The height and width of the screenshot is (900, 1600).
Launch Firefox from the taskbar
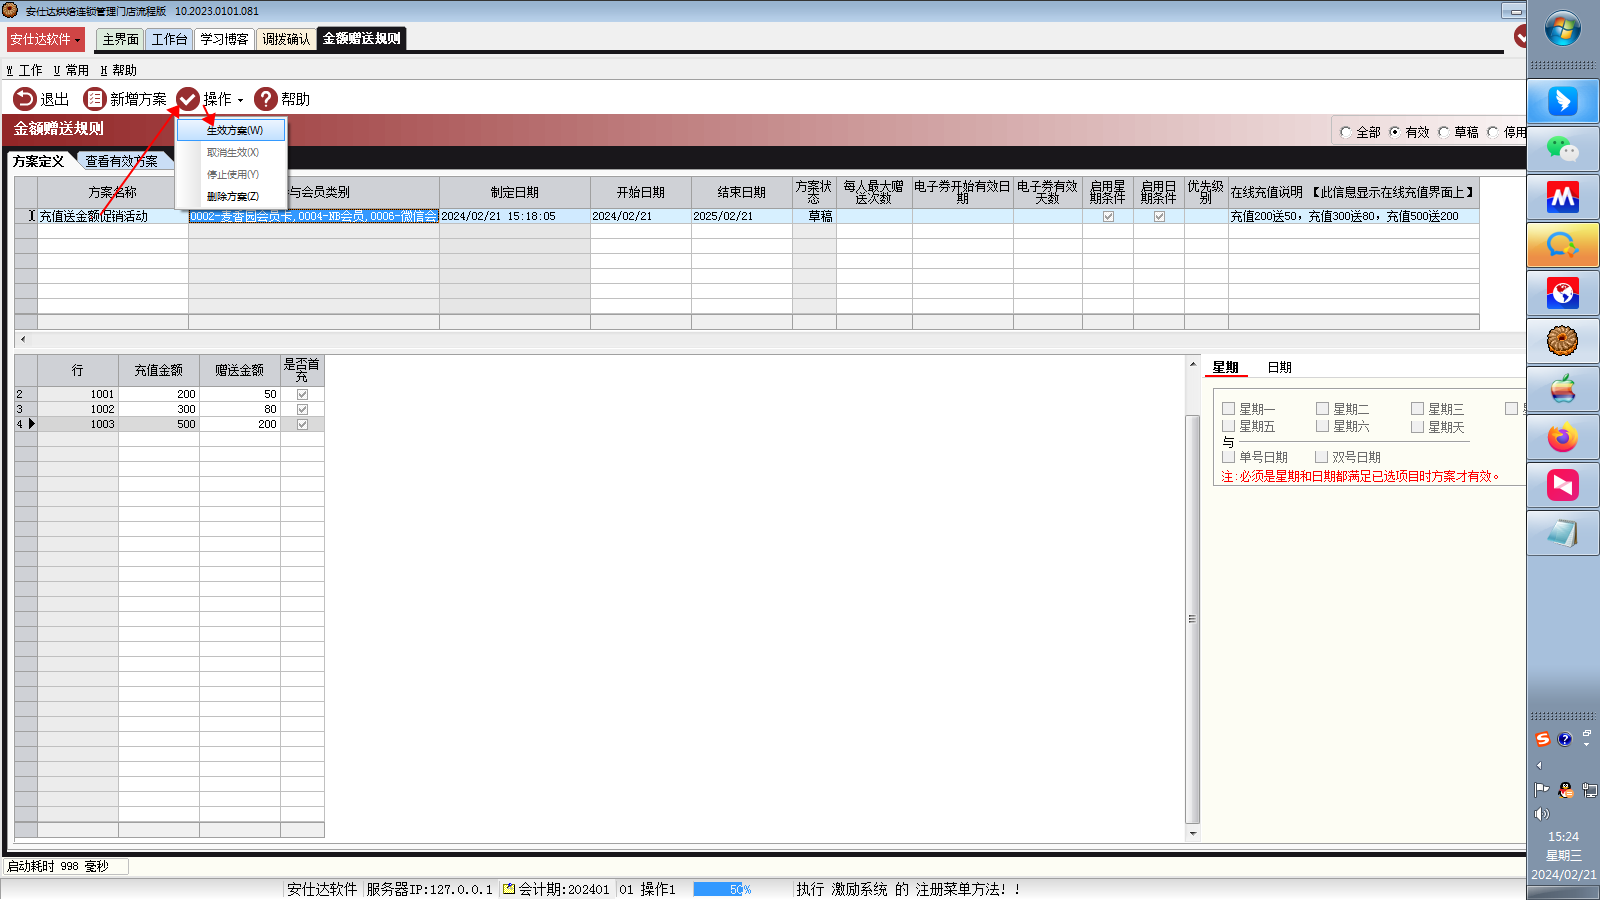click(1563, 437)
